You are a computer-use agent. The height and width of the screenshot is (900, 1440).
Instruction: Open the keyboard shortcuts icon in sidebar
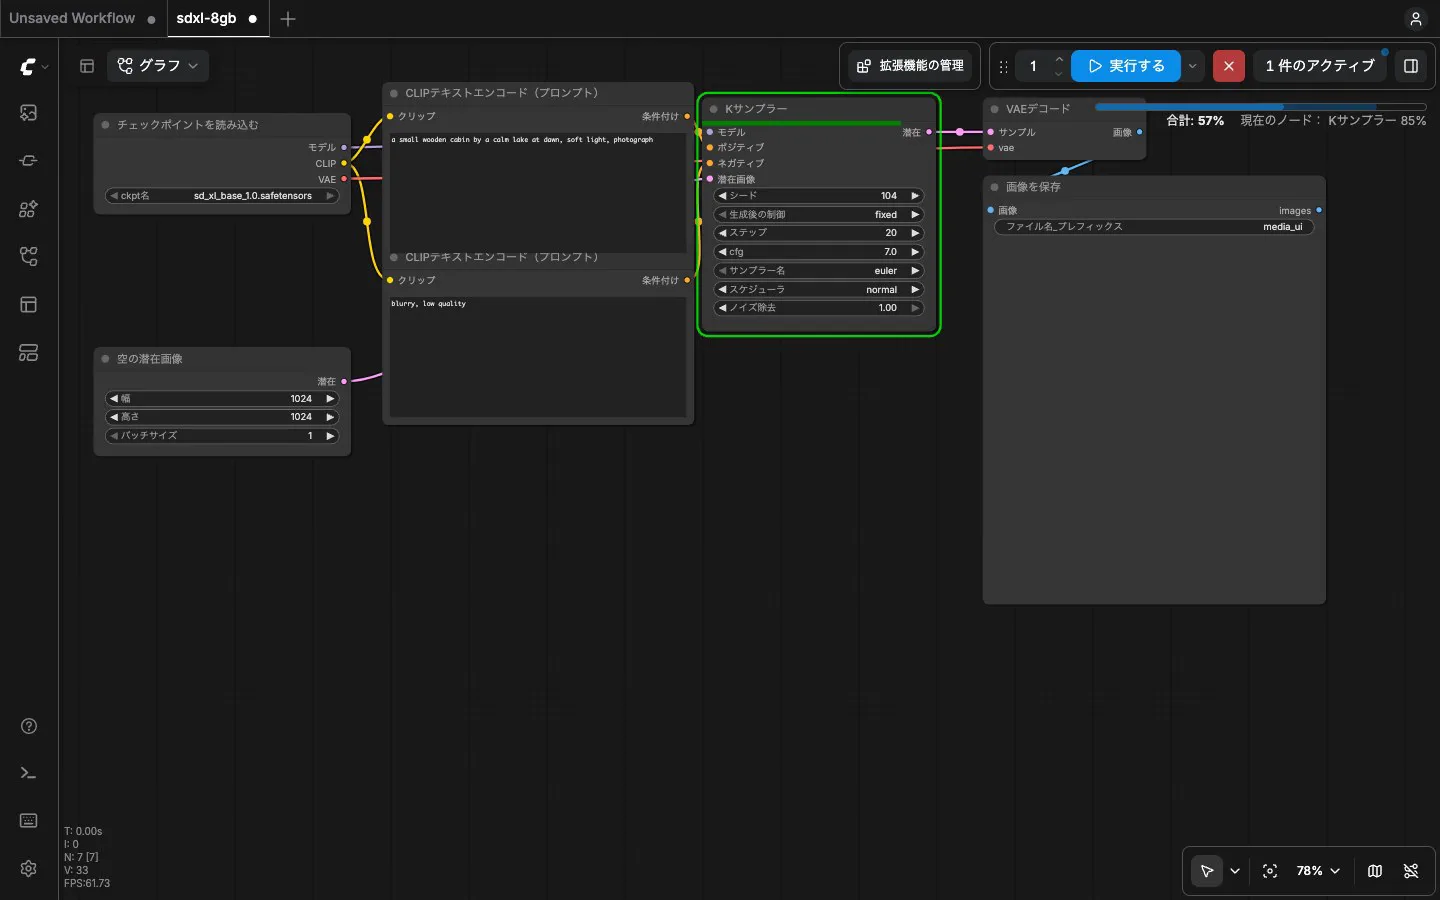tap(28, 821)
